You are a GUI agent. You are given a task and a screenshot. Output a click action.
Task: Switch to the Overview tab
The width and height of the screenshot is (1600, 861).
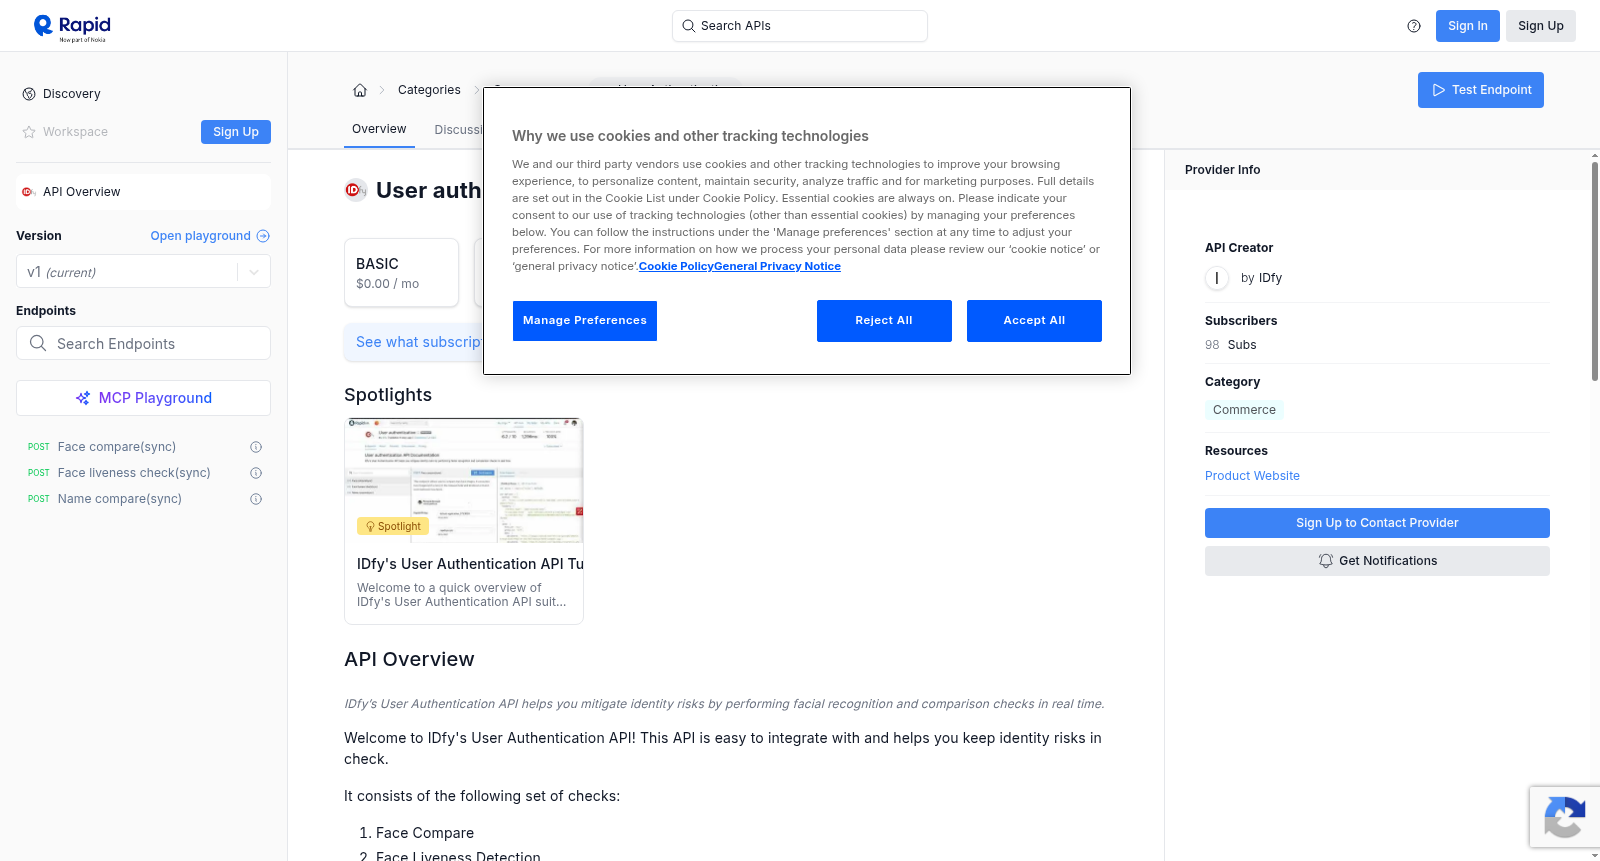379,129
